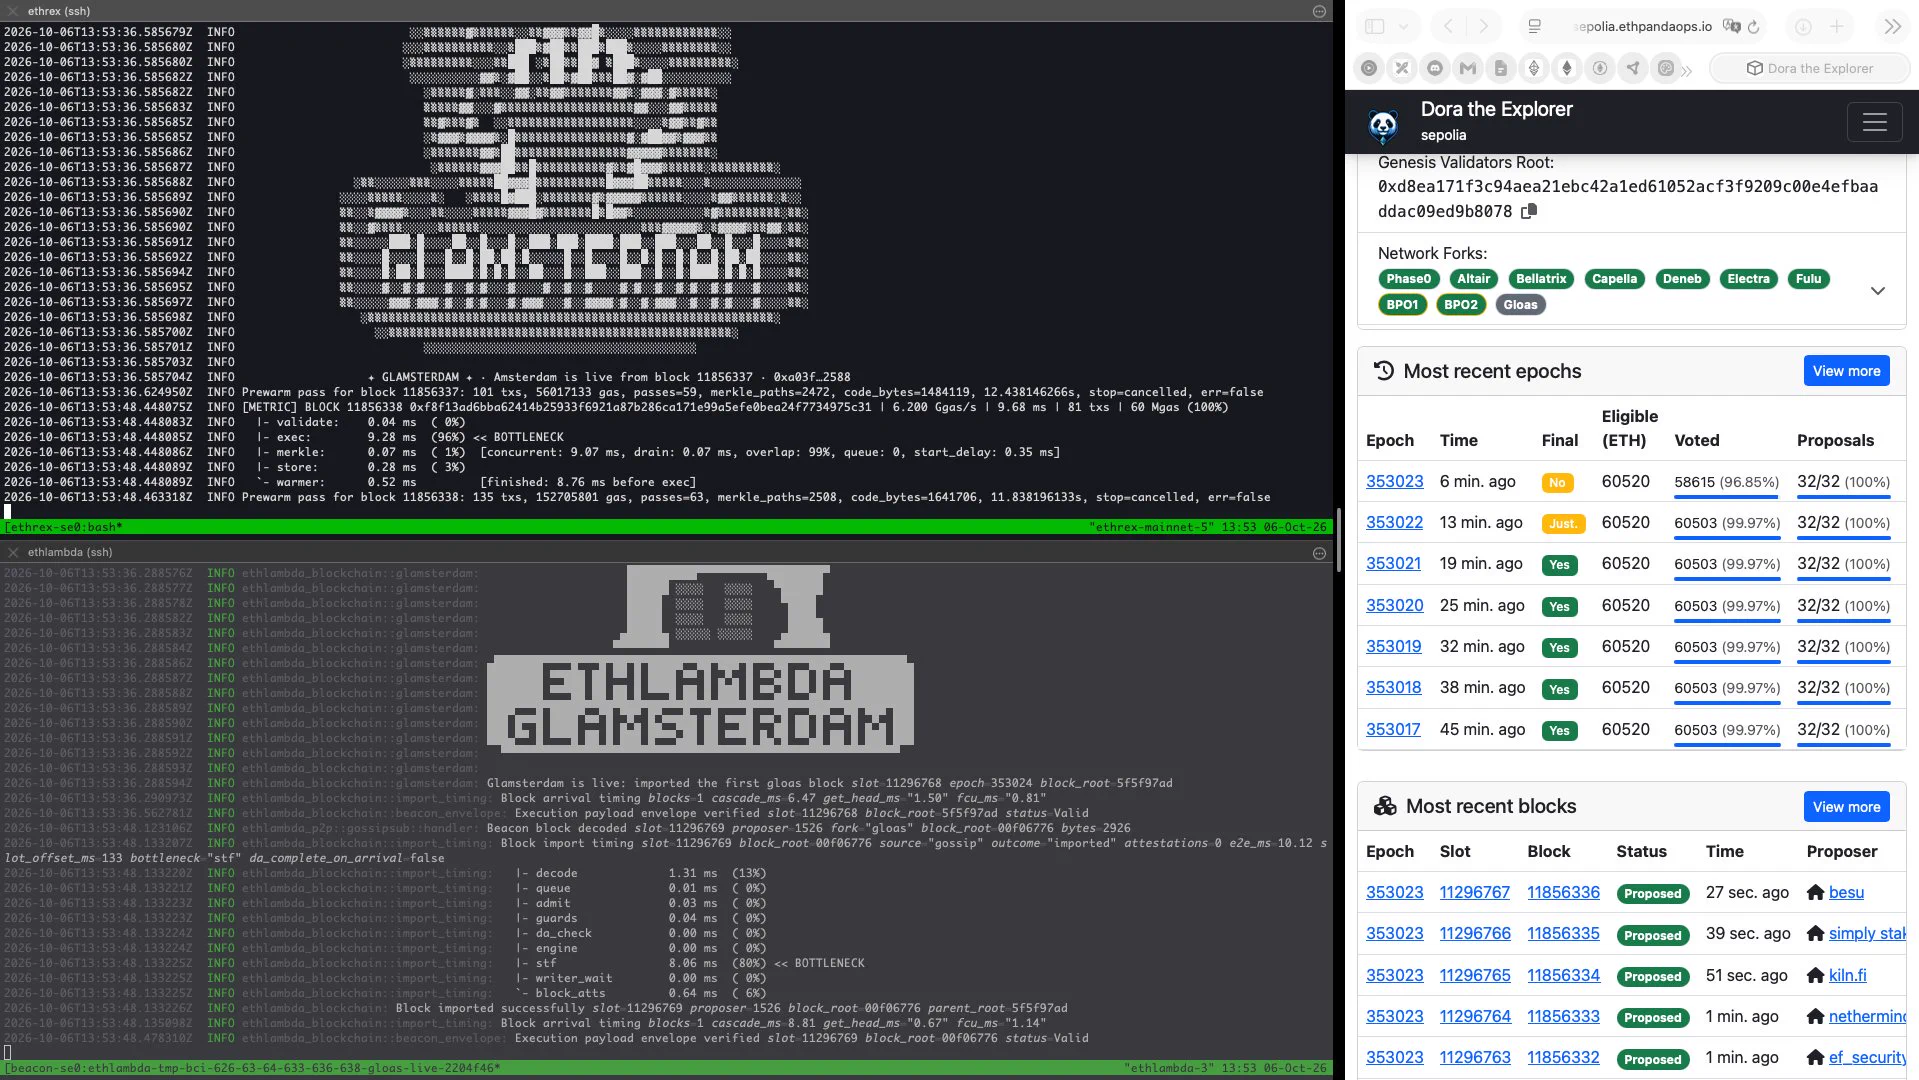Select the Gloas fork badge

[1520, 305]
